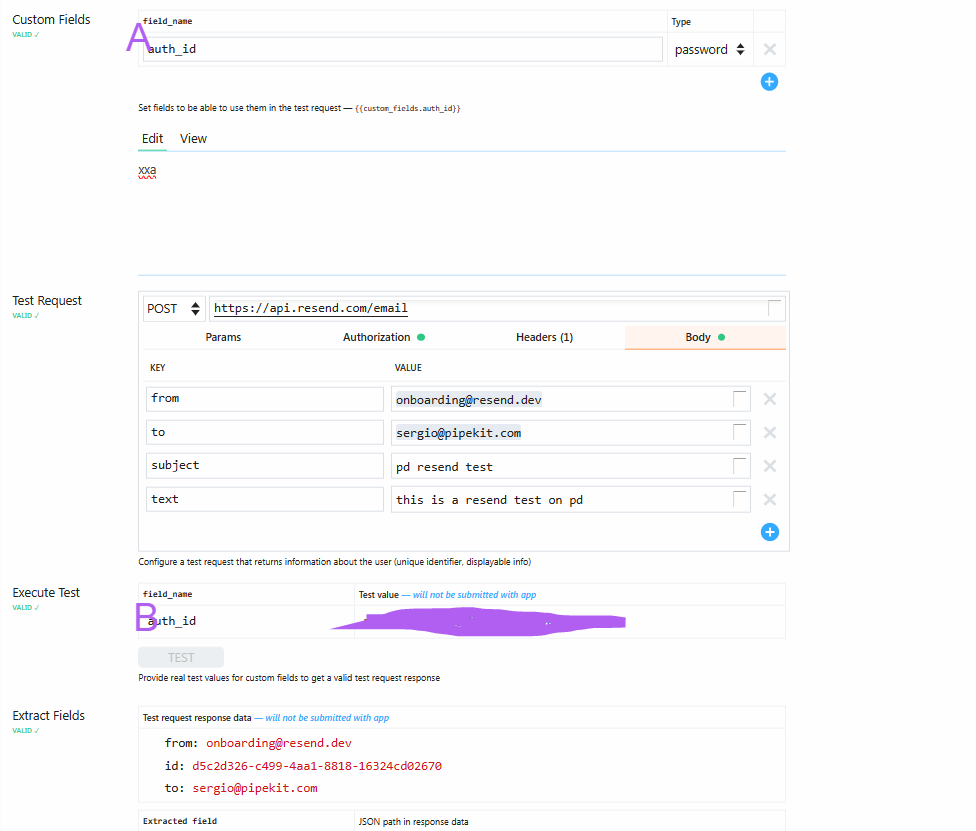Remove the "from" body parameter with its X icon
The height and width of the screenshot is (831, 976).
pos(769,398)
